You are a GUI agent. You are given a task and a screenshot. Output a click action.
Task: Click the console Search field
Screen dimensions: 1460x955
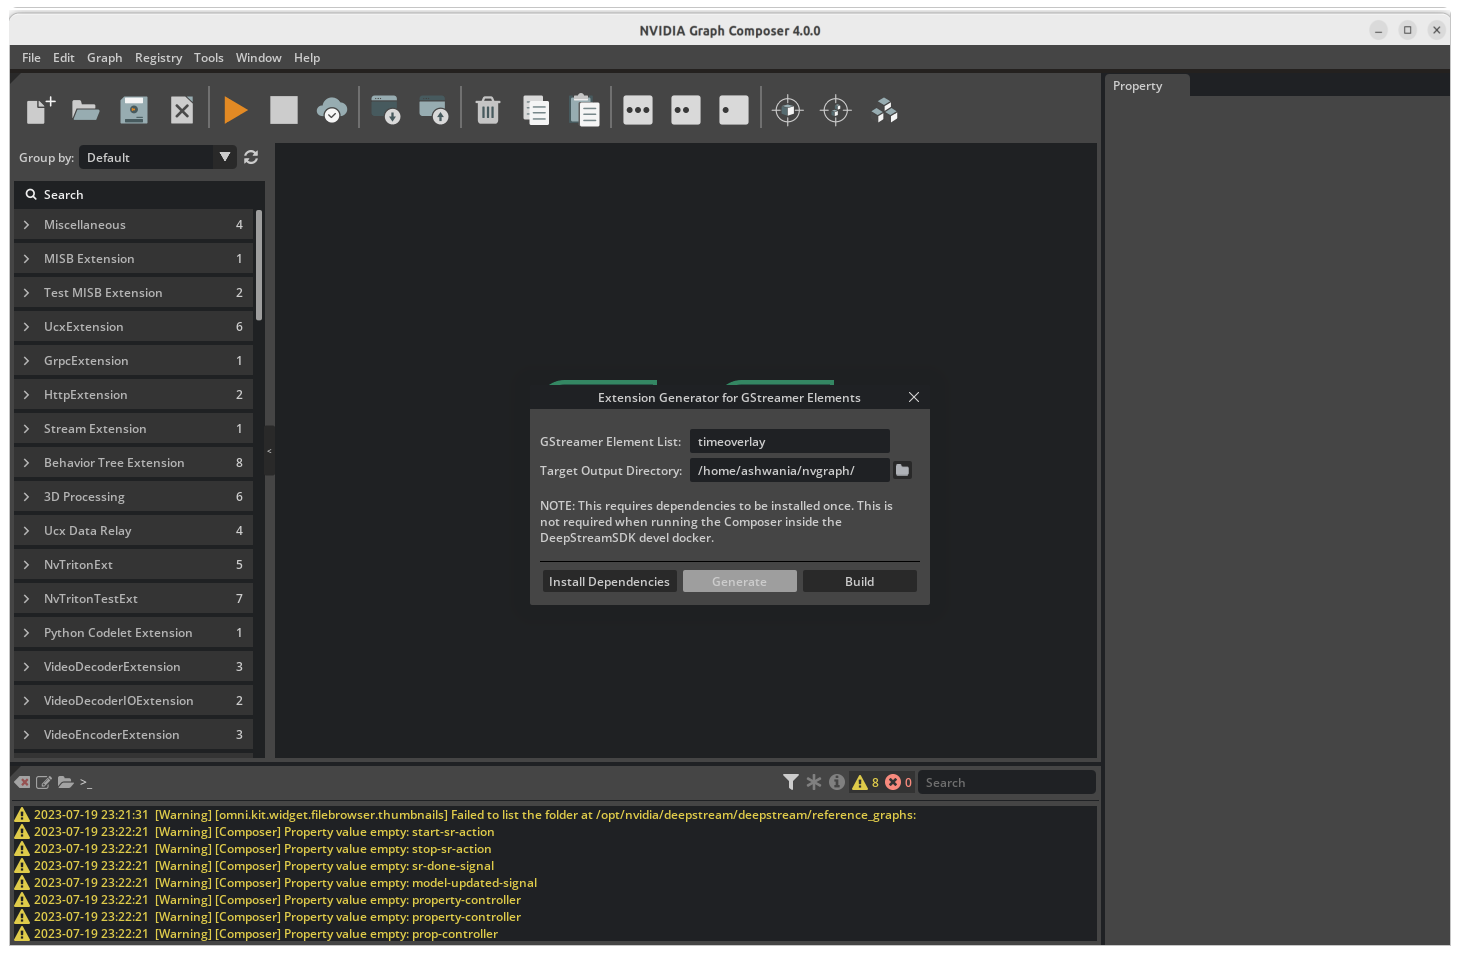click(1007, 782)
